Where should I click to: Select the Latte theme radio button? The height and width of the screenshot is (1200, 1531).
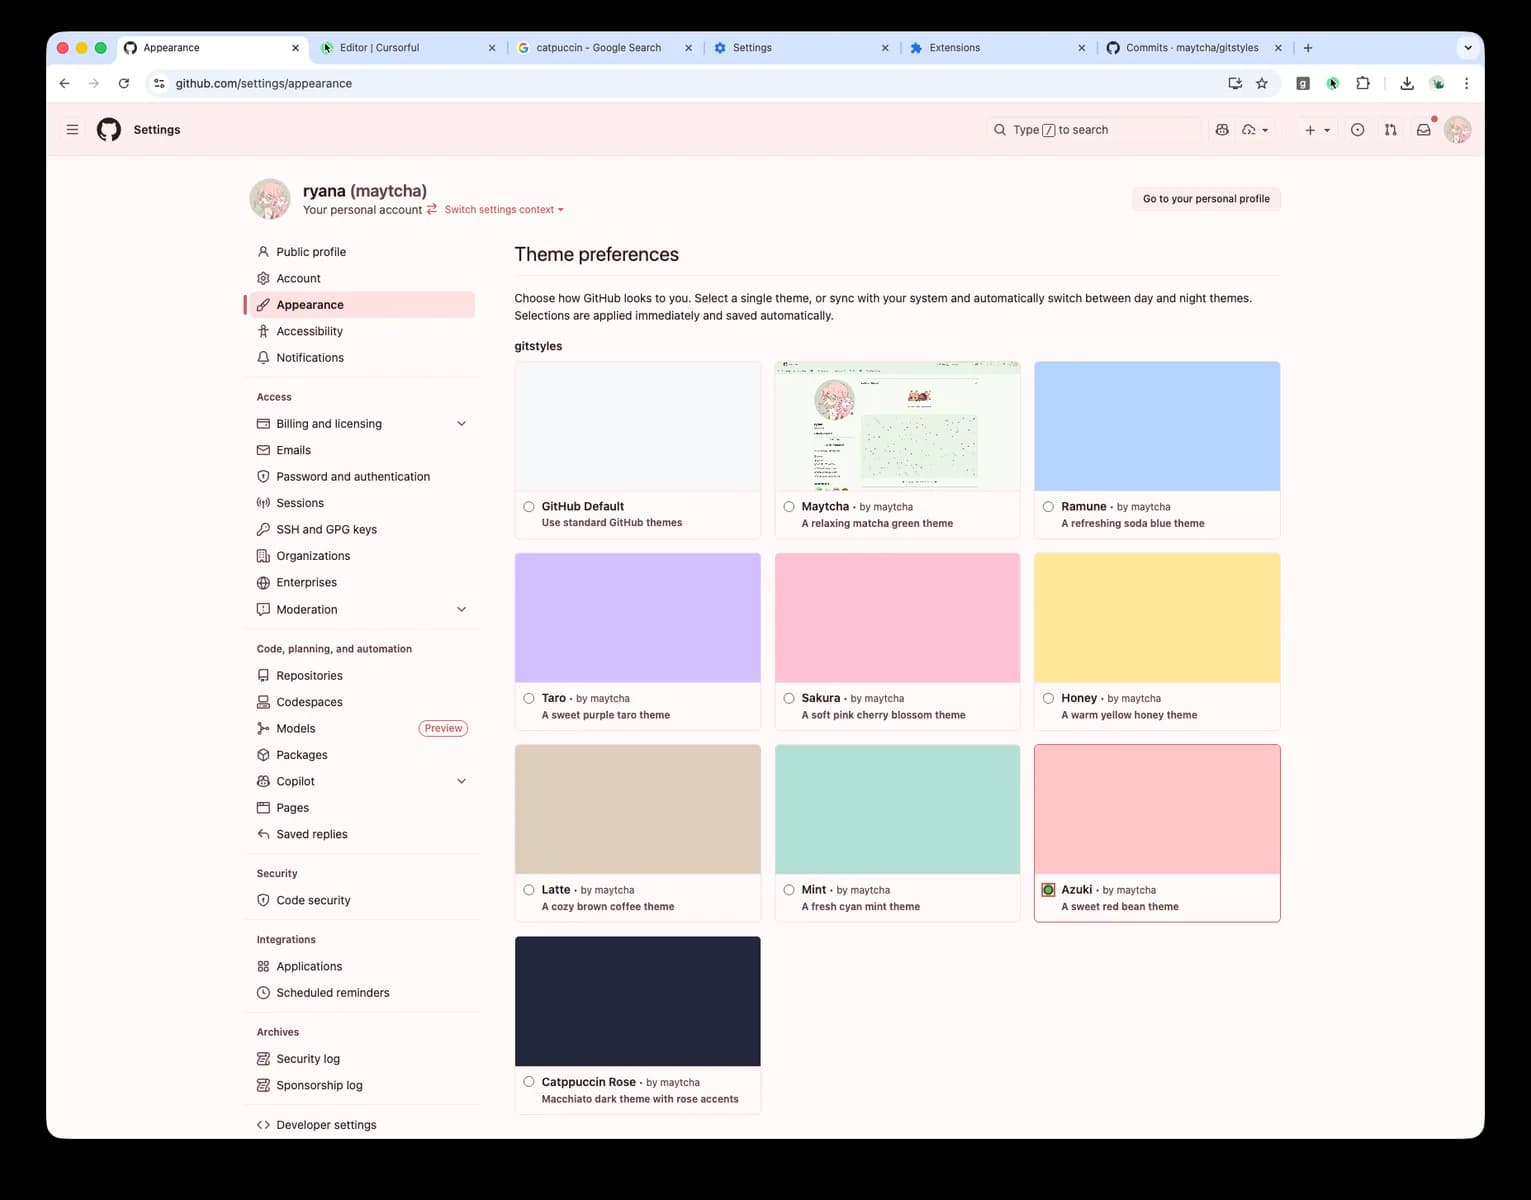pos(529,890)
